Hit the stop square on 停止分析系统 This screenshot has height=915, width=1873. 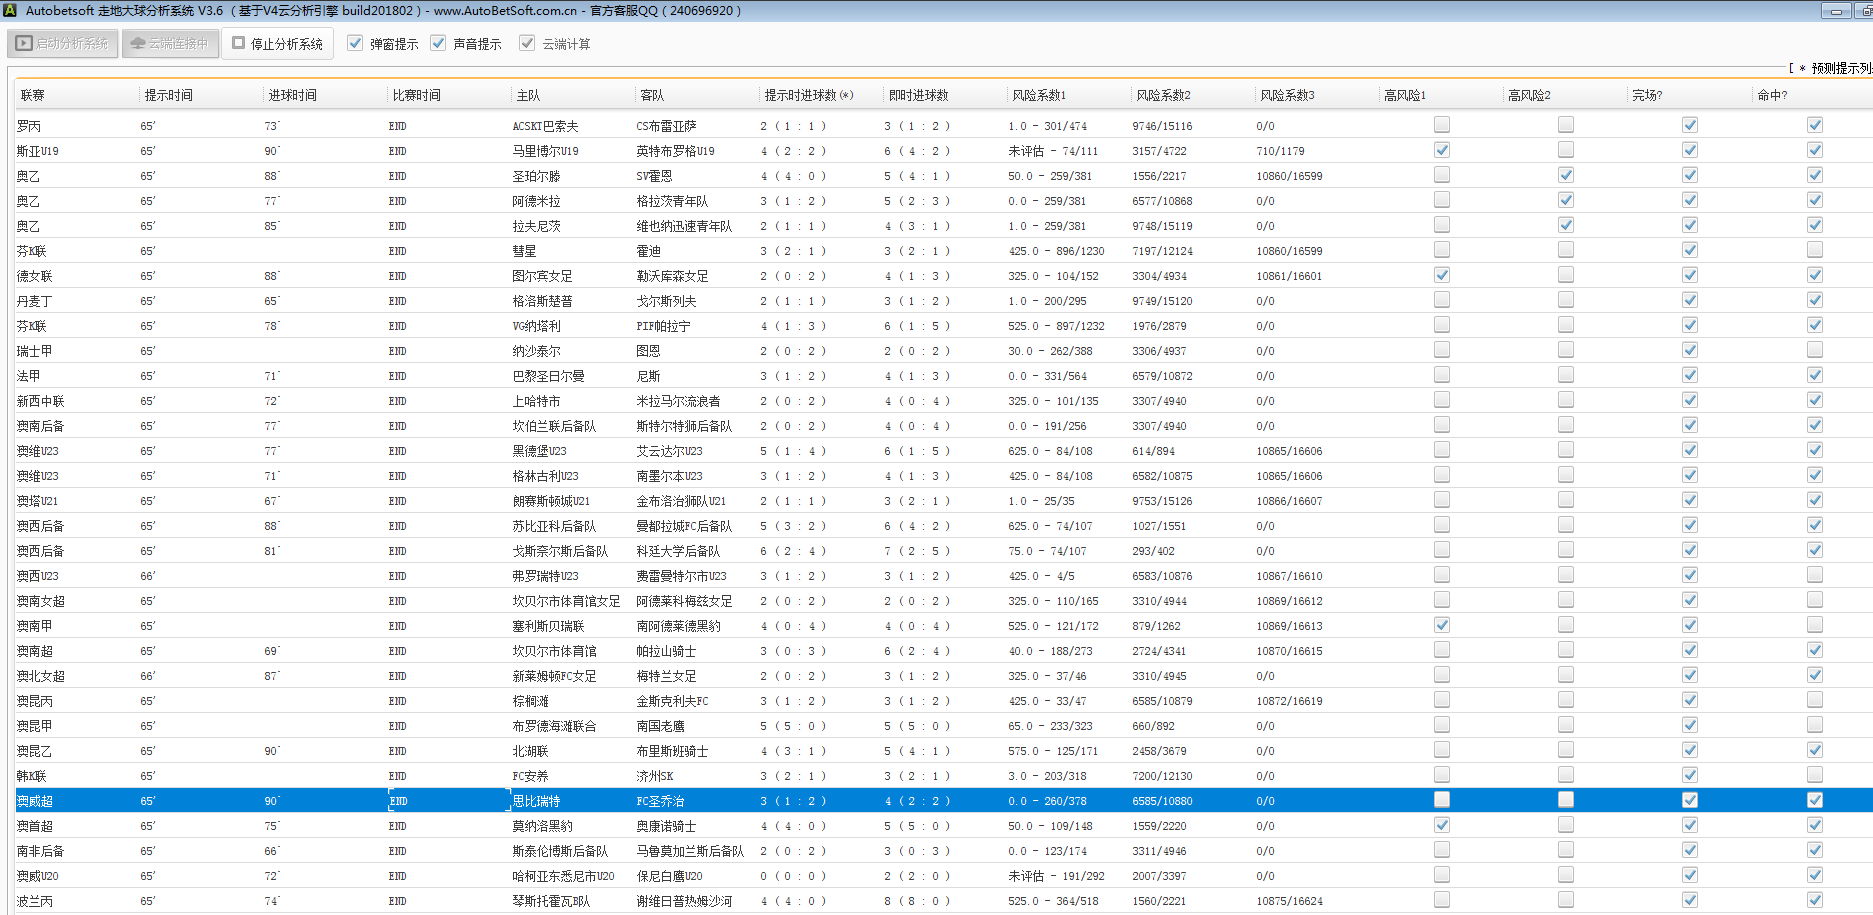(239, 43)
